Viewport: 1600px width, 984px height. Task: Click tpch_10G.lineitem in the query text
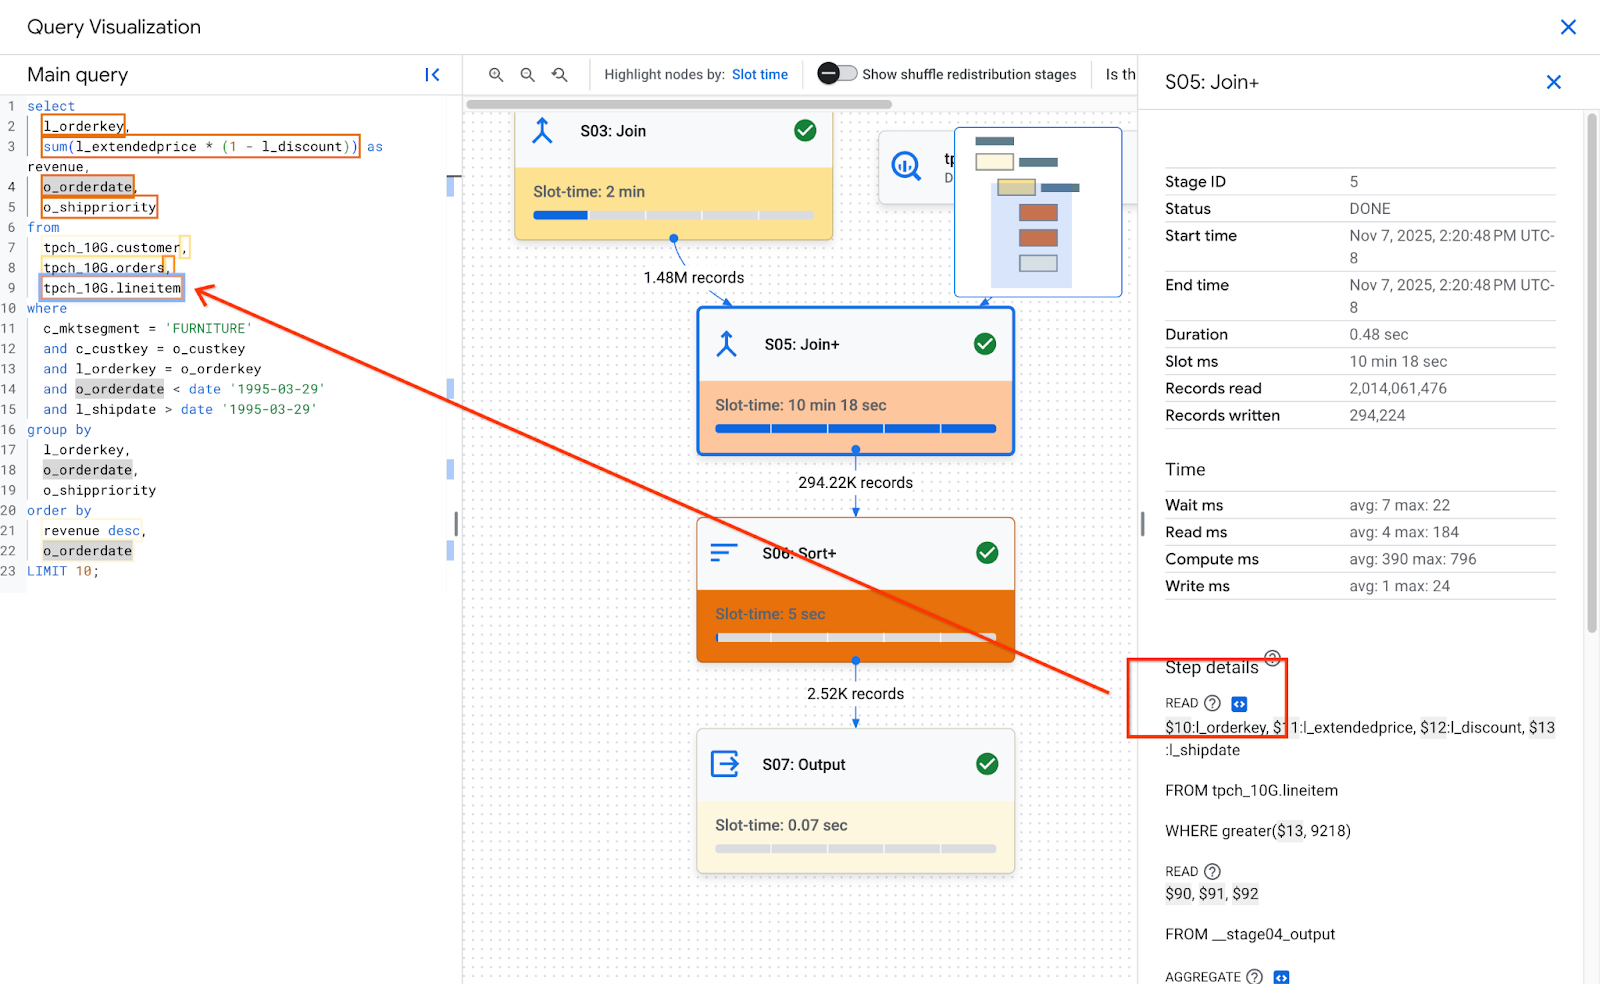[x=110, y=287]
